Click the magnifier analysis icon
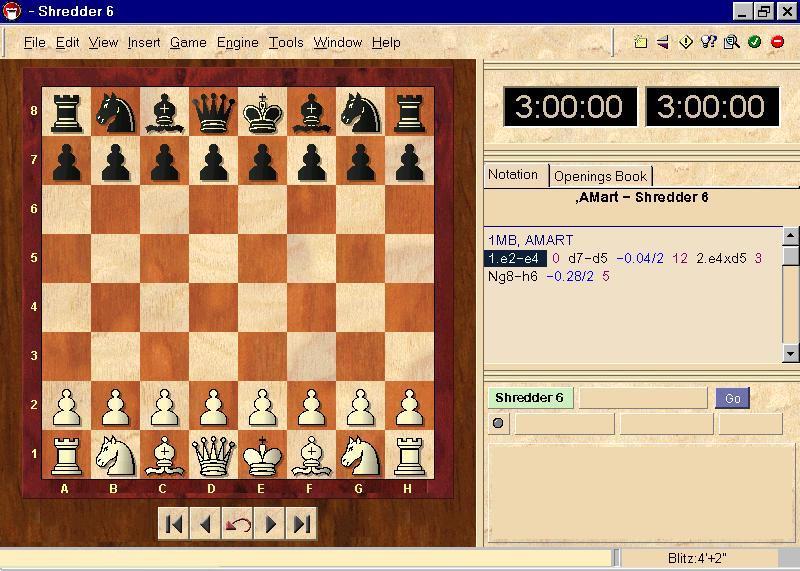 point(731,42)
